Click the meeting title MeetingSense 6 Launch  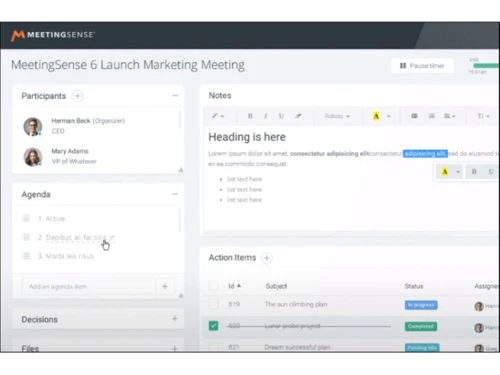point(128,65)
